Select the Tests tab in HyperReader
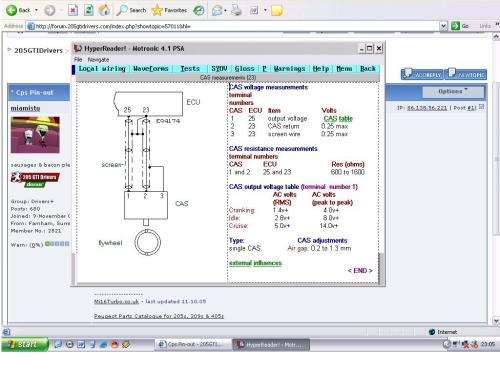 click(x=190, y=69)
